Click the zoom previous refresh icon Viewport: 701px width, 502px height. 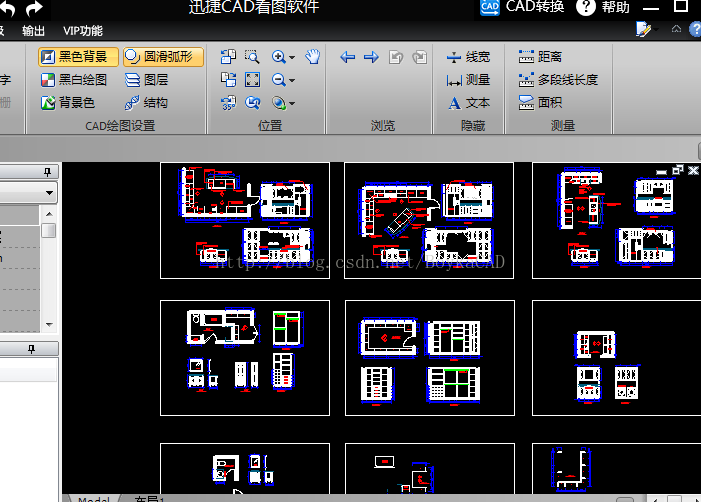252,103
